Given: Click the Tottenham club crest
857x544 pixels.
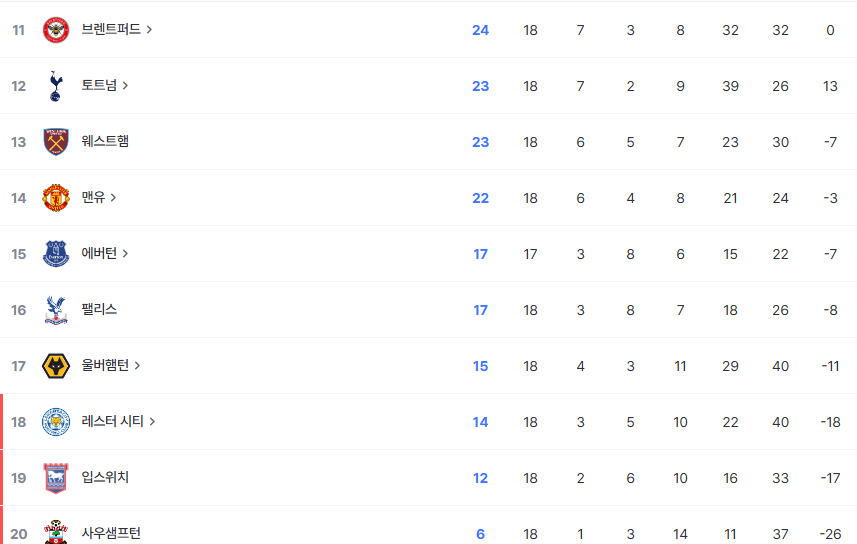Looking at the screenshot, I should [56, 86].
